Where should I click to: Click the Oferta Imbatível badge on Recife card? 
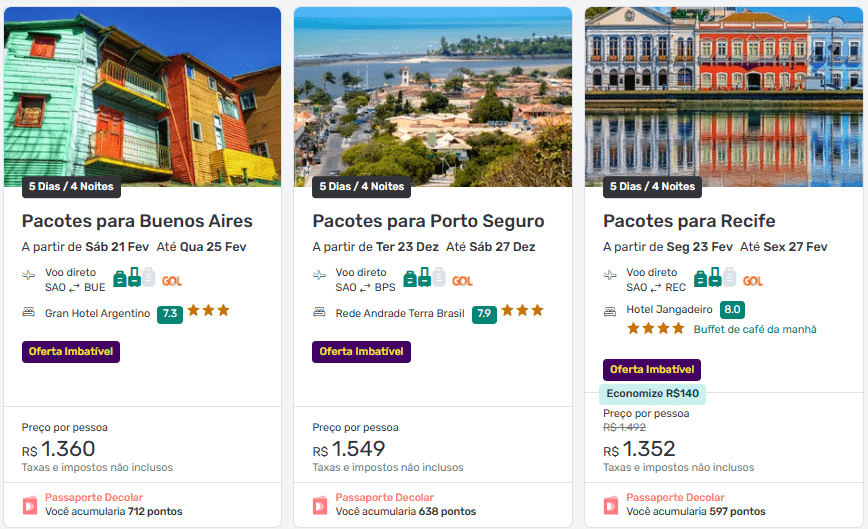[x=652, y=370]
